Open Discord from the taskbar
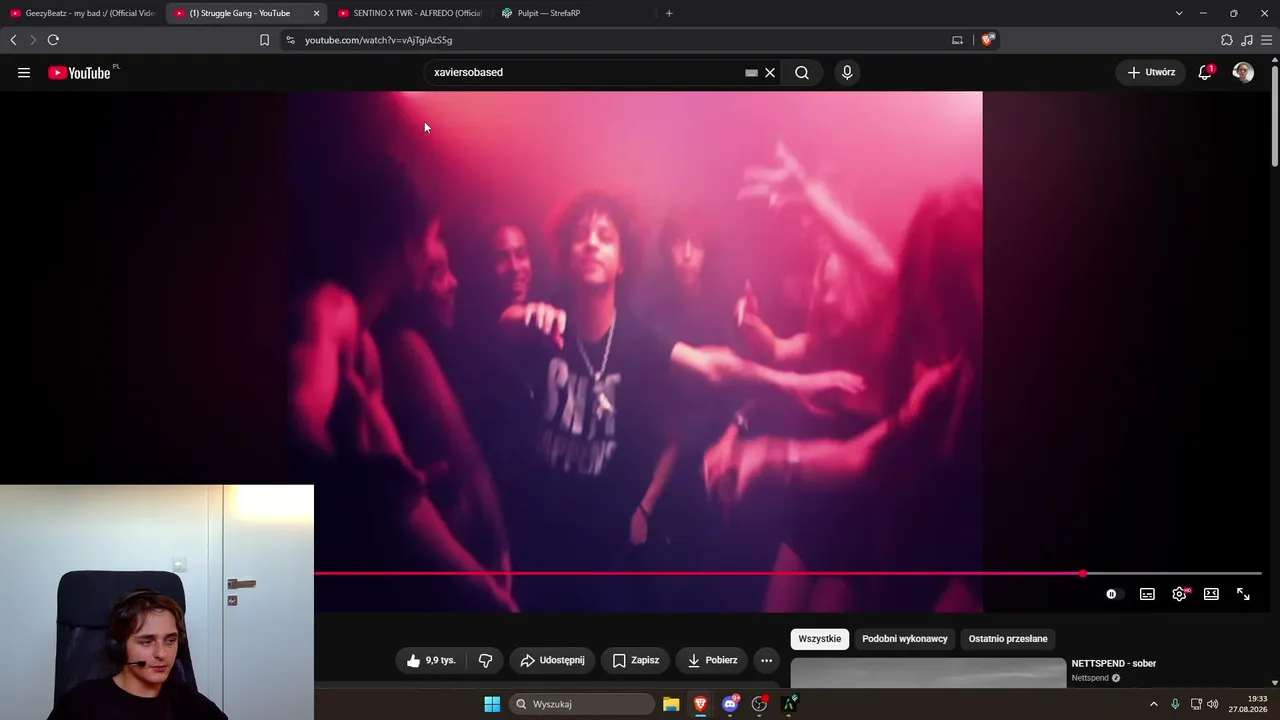1280x720 pixels. (730, 704)
